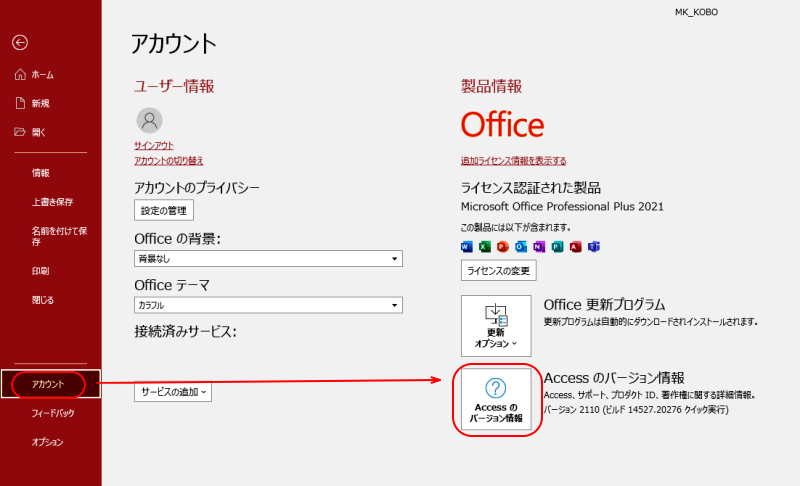Click the Access のバージョン情報 button
This screenshot has width=800, height=486.
tap(496, 399)
